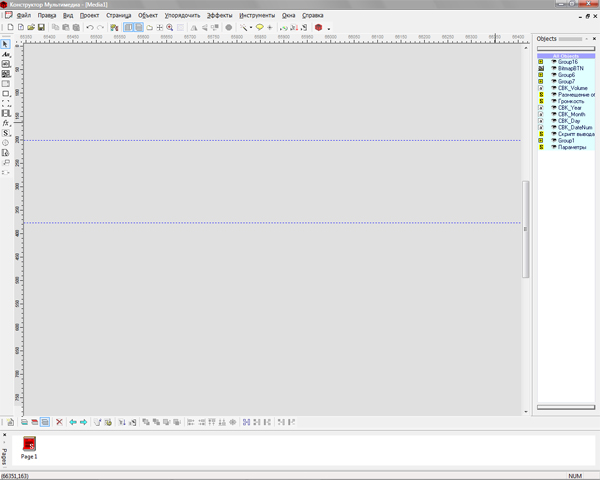600x480 pixels.
Task: Open the Эффекты menu
Action: [220, 15]
